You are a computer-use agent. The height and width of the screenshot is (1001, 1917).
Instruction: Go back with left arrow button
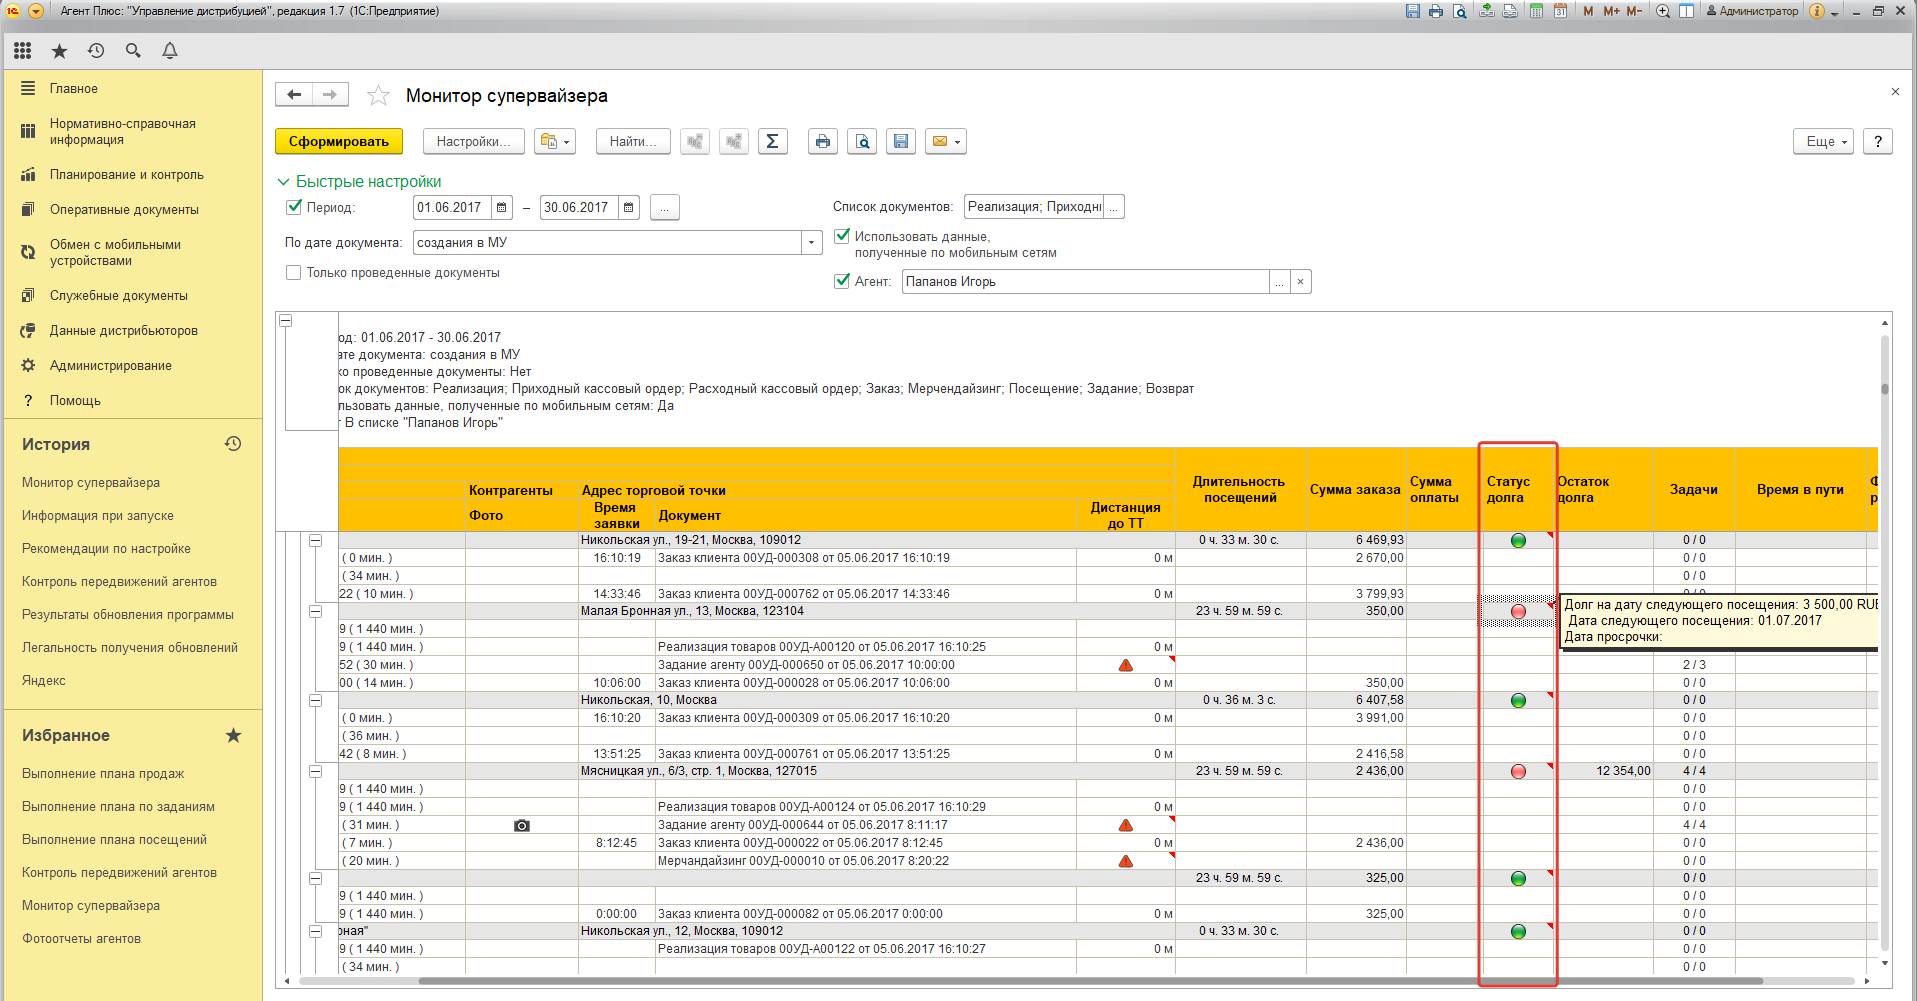294,95
